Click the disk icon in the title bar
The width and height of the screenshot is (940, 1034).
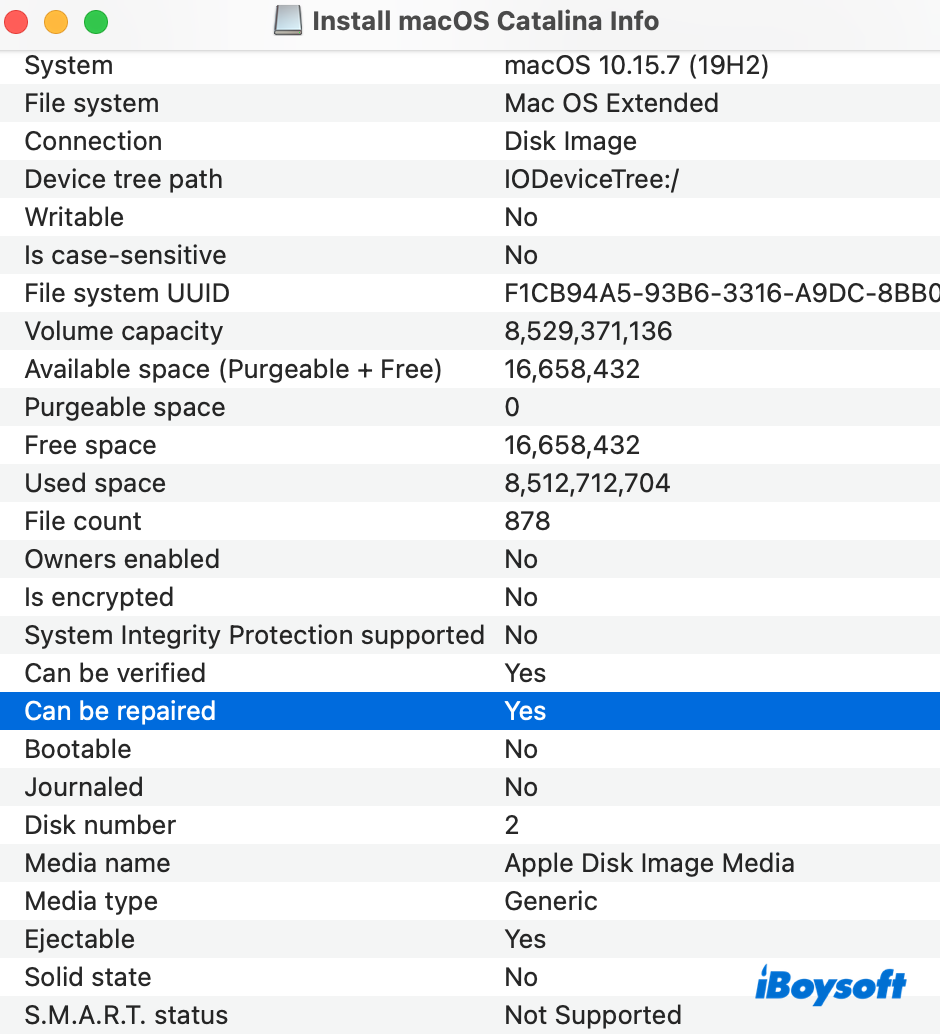(x=288, y=21)
